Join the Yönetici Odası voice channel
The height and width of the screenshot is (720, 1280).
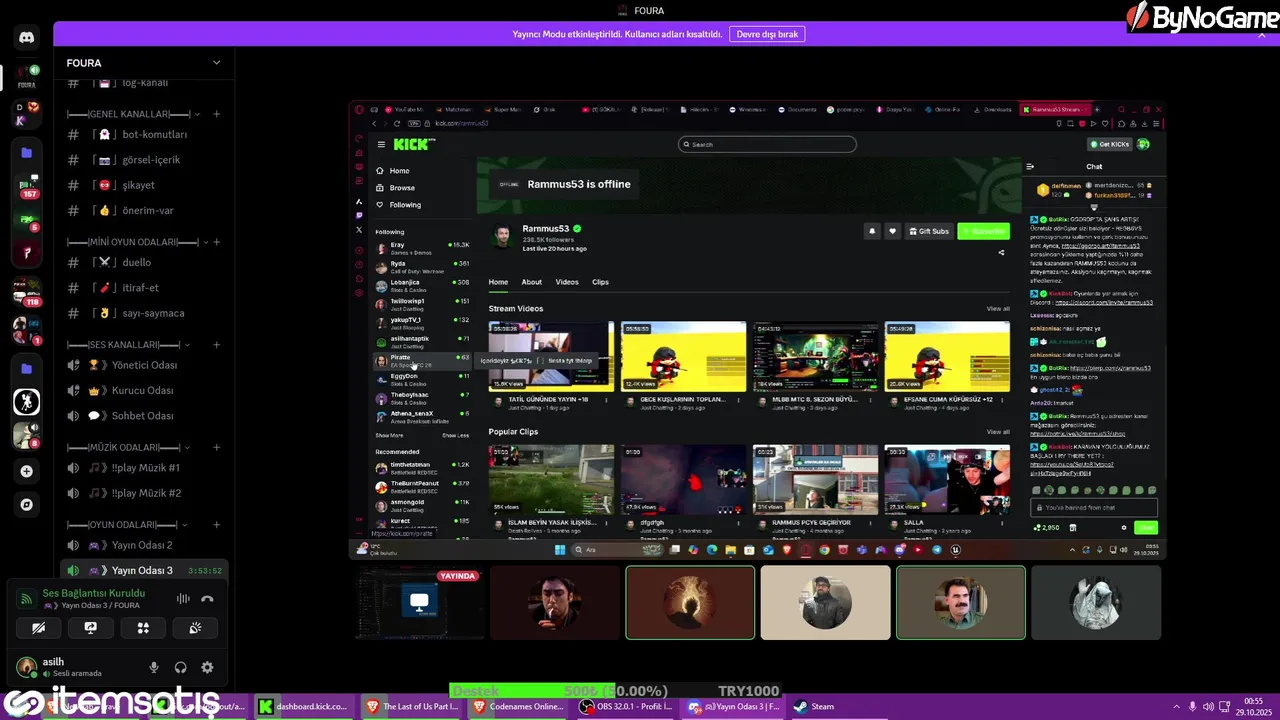tap(144, 365)
